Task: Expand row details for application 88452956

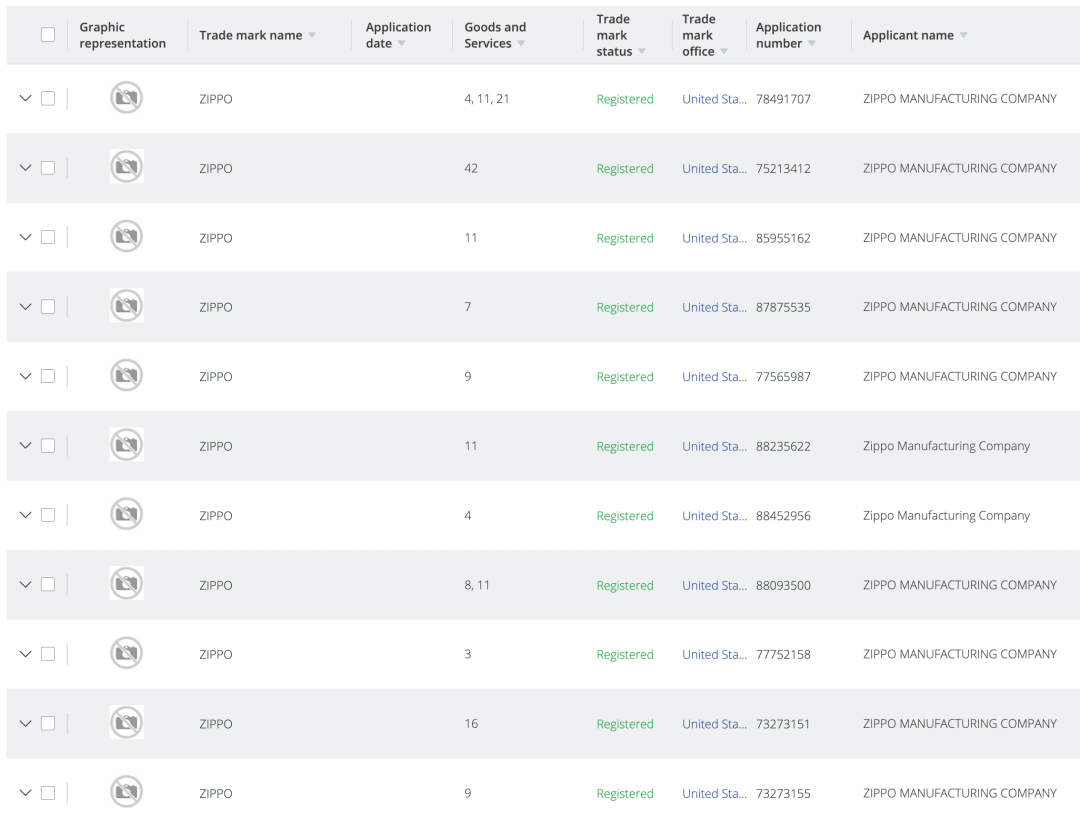Action: pyautogui.click(x=25, y=515)
